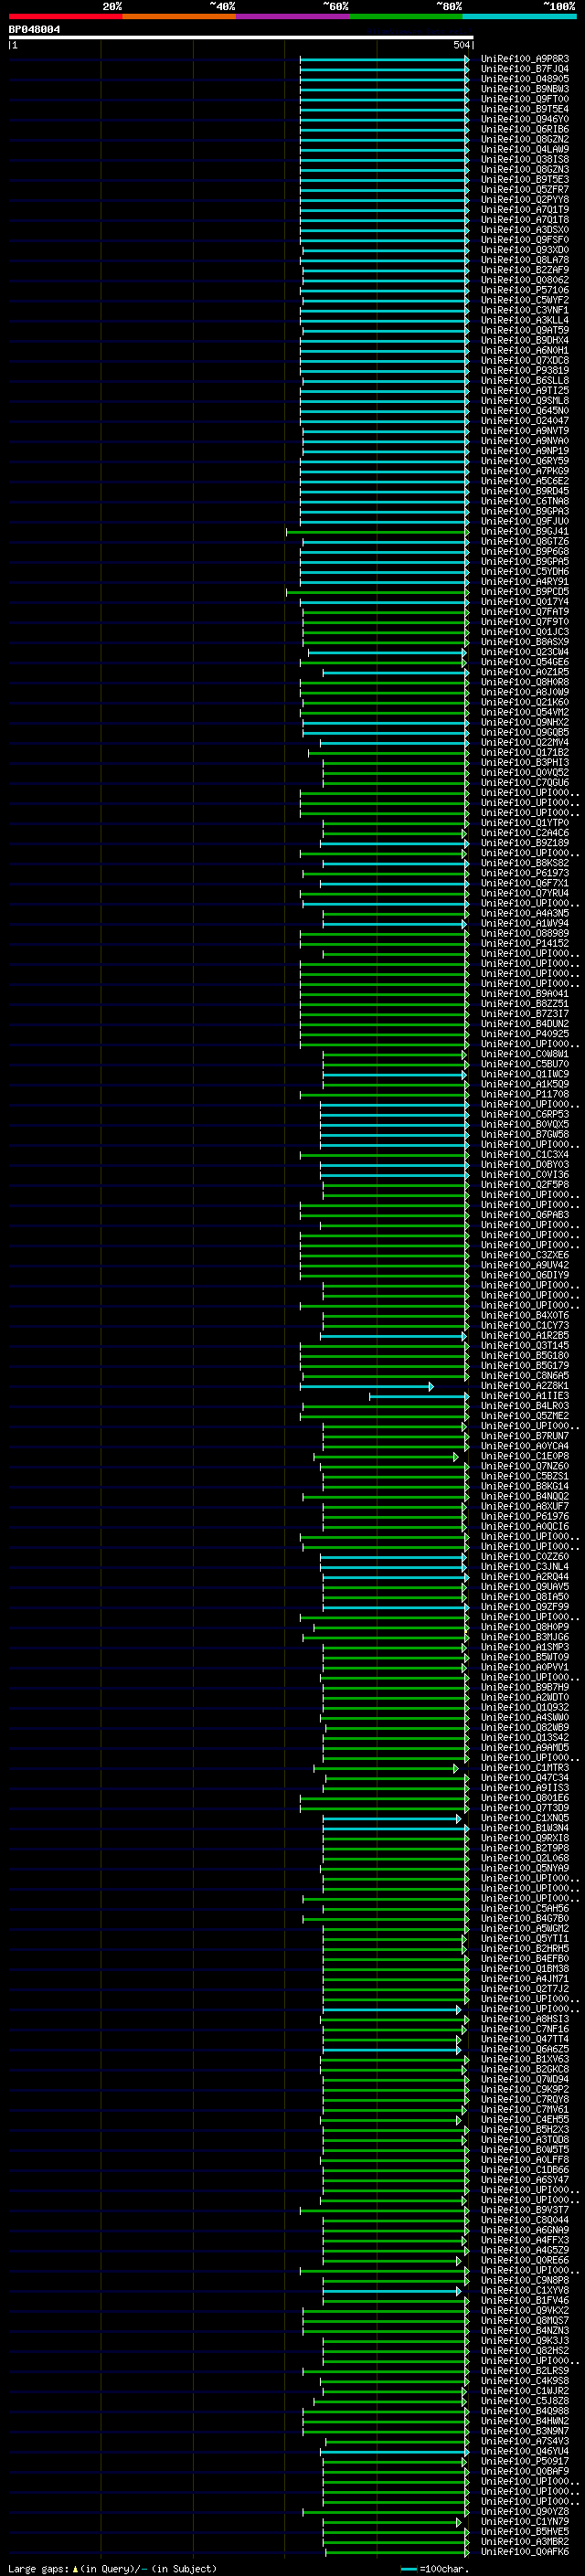Choose the UniRef100_B9T5E3 row label
The image size is (585, 2576).
click(x=524, y=180)
